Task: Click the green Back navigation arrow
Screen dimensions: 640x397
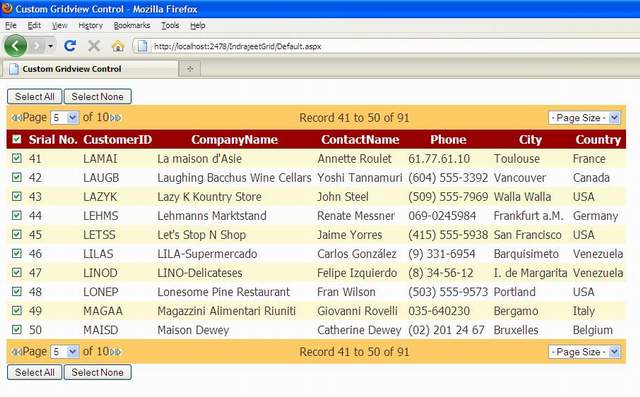Action: pos(16,46)
